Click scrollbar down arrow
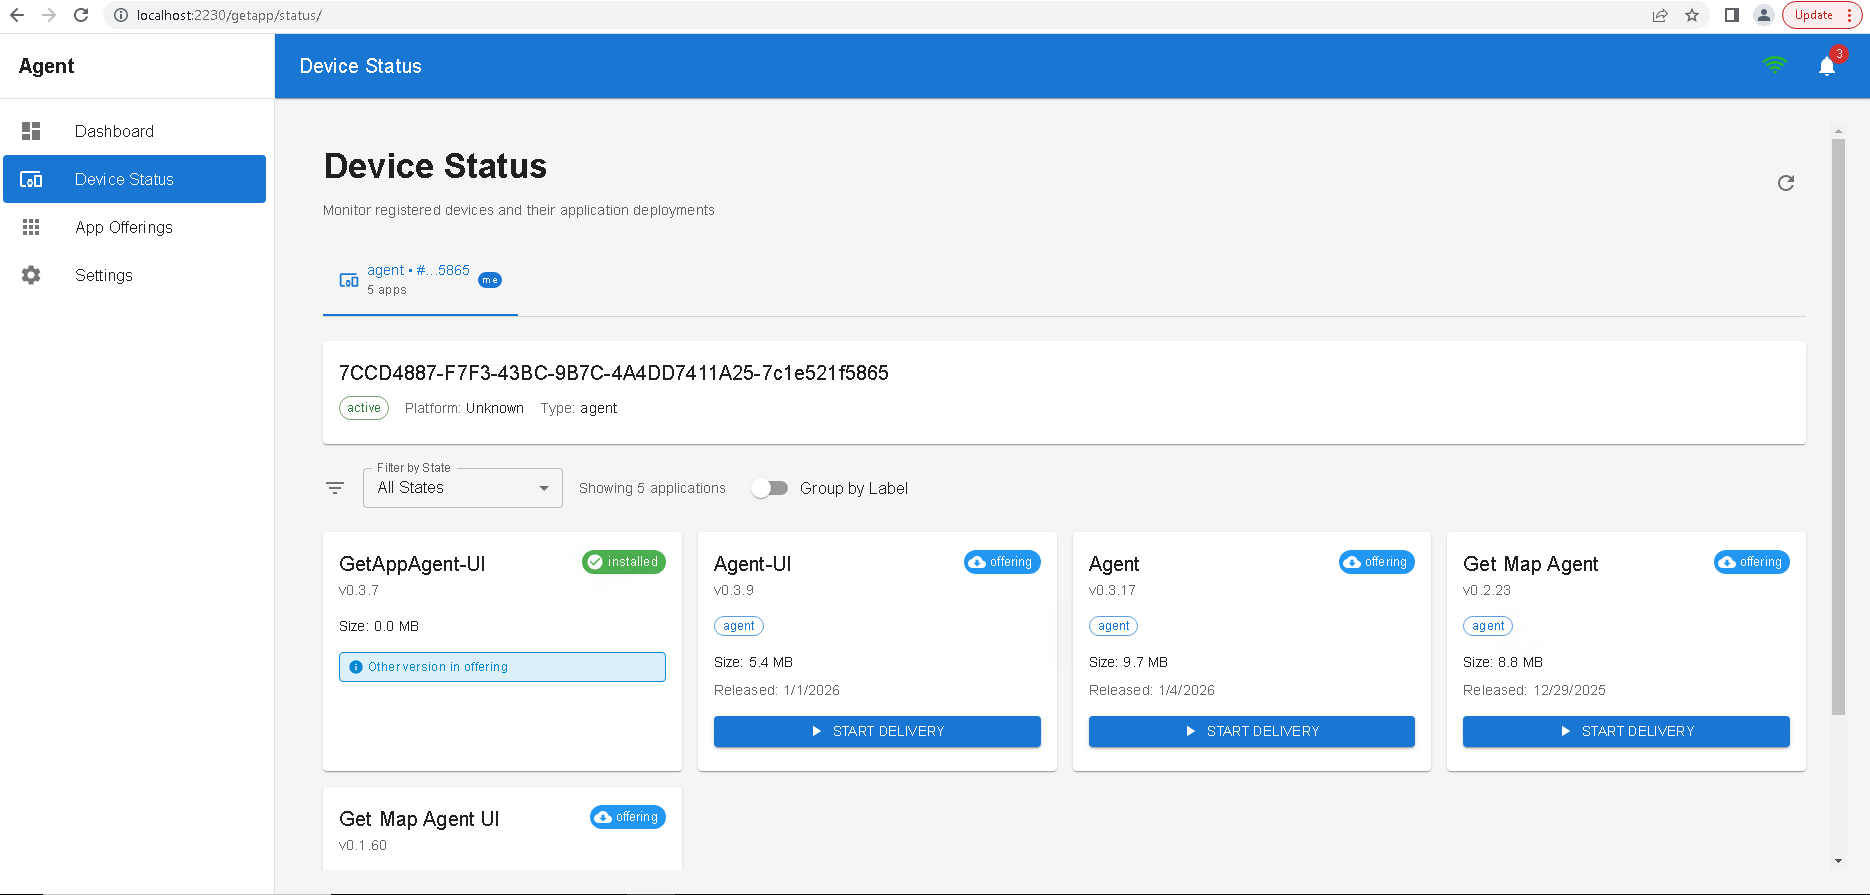Screen dimensions: 1870x895 1838,860
